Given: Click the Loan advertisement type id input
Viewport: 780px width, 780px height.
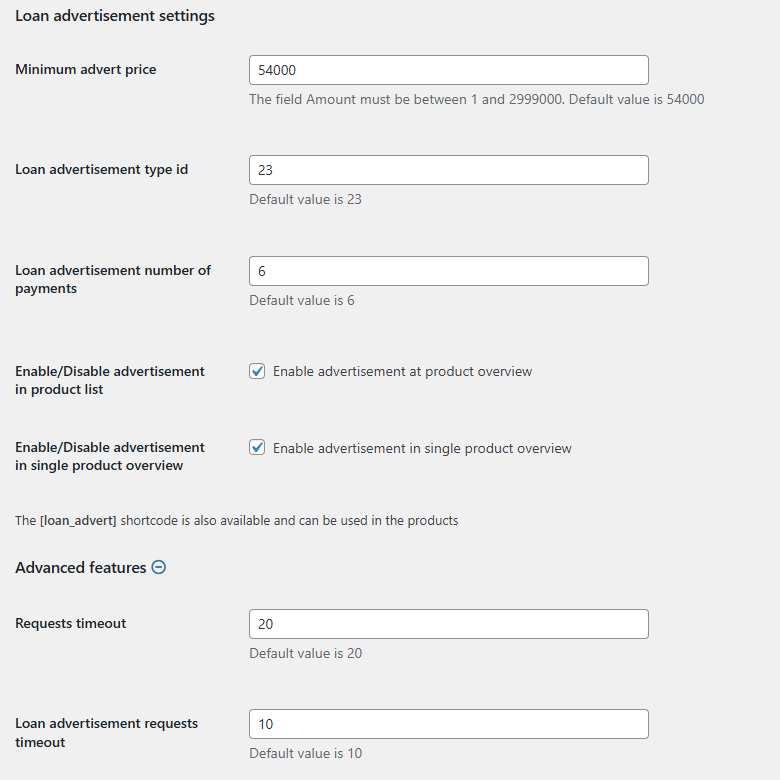Looking at the screenshot, I should 448,170.
